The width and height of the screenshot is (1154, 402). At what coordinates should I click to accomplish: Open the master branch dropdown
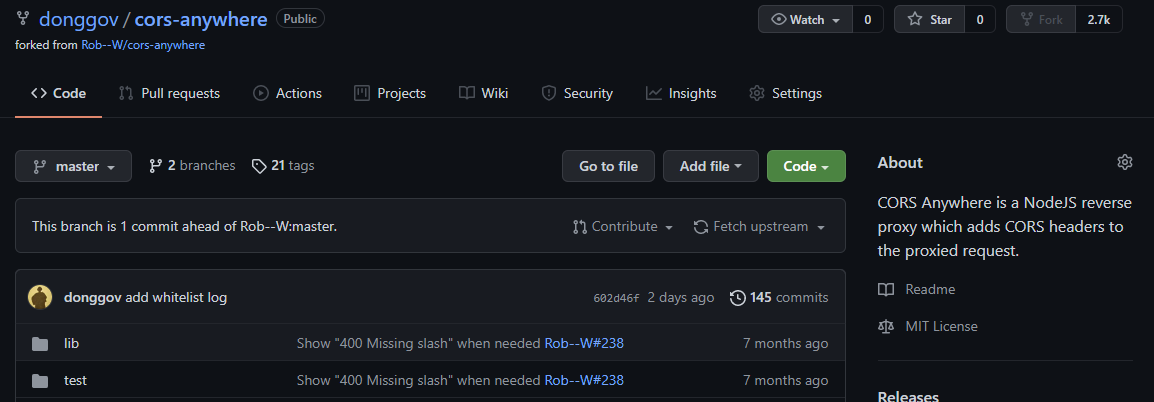74,166
